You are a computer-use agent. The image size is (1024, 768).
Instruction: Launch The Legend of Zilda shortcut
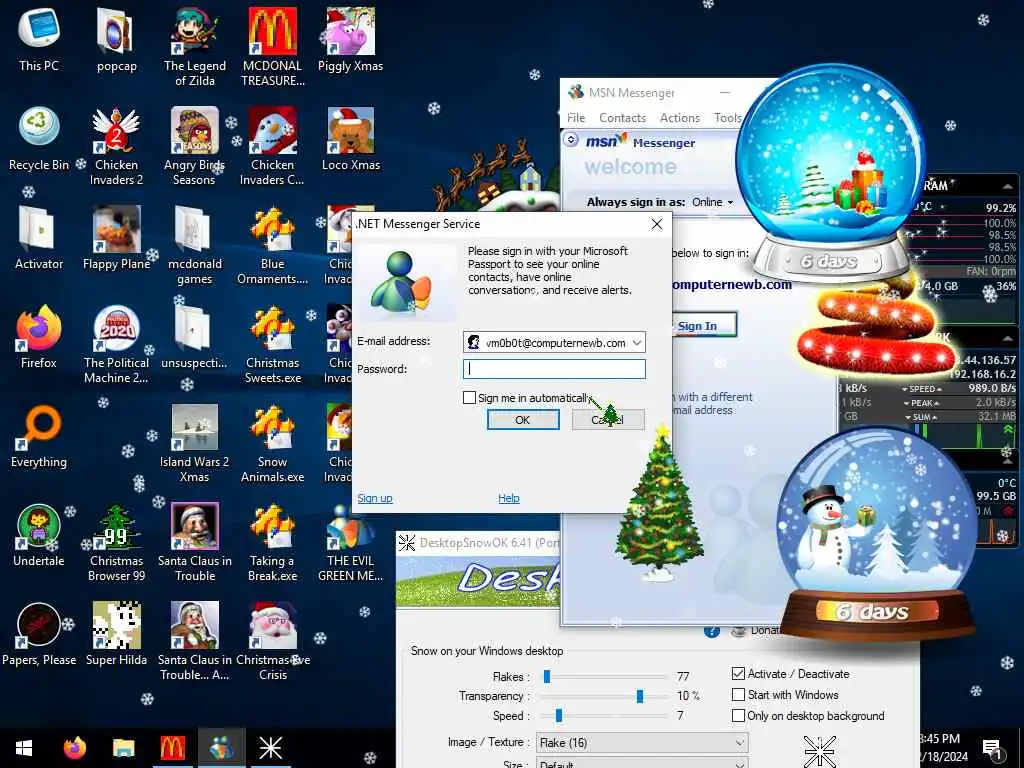pos(195,46)
